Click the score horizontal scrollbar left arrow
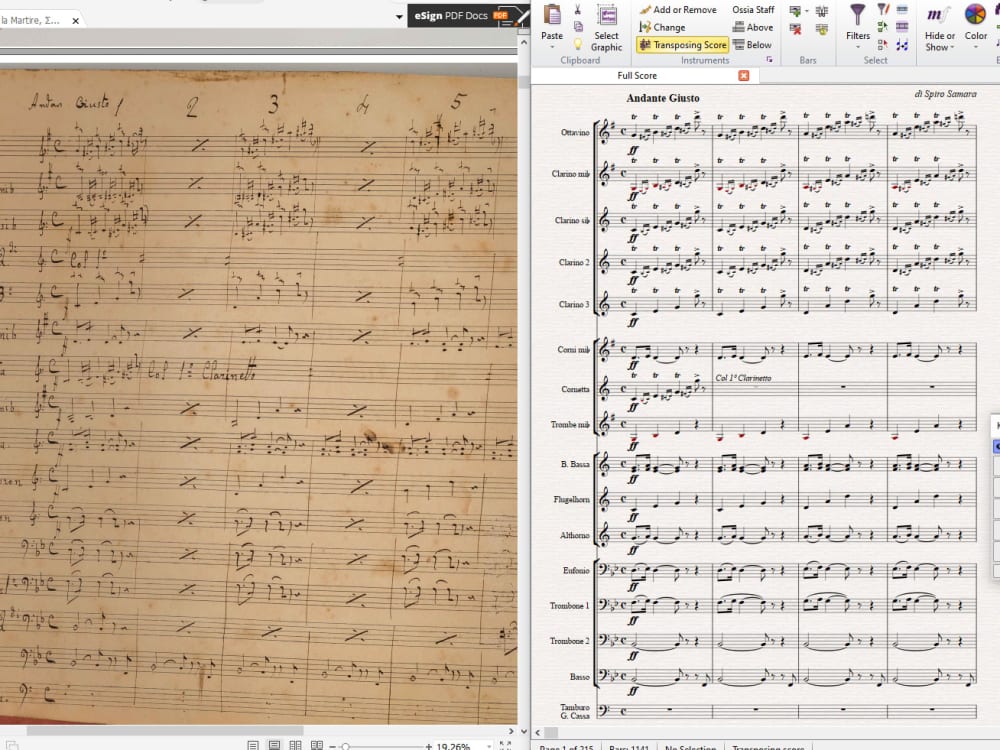Image resolution: width=1000 pixels, height=750 pixels. 538,733
